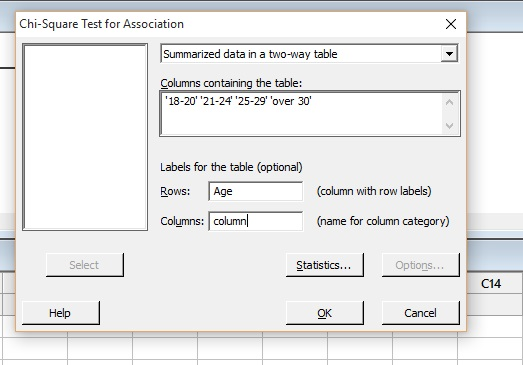Click the dialog title 'Chi-Square Test for Association'
Image resolution: width=523 pixels, height=365 pixels.
click(x=101, y=24)
